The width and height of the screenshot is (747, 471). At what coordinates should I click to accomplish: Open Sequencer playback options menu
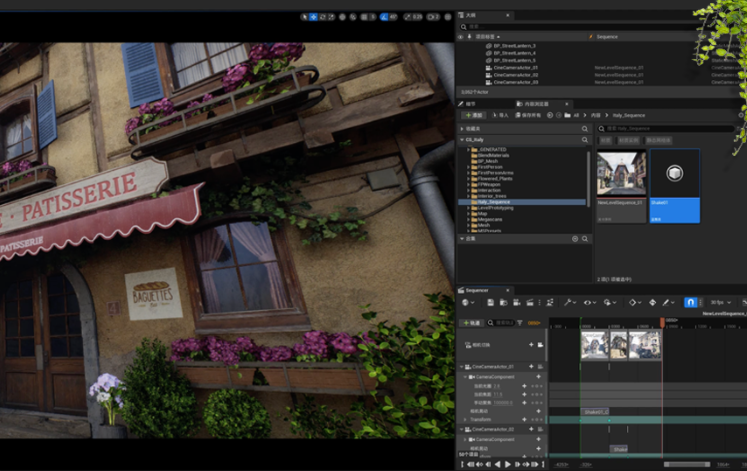pyautogui.click(x=609, y=302)
